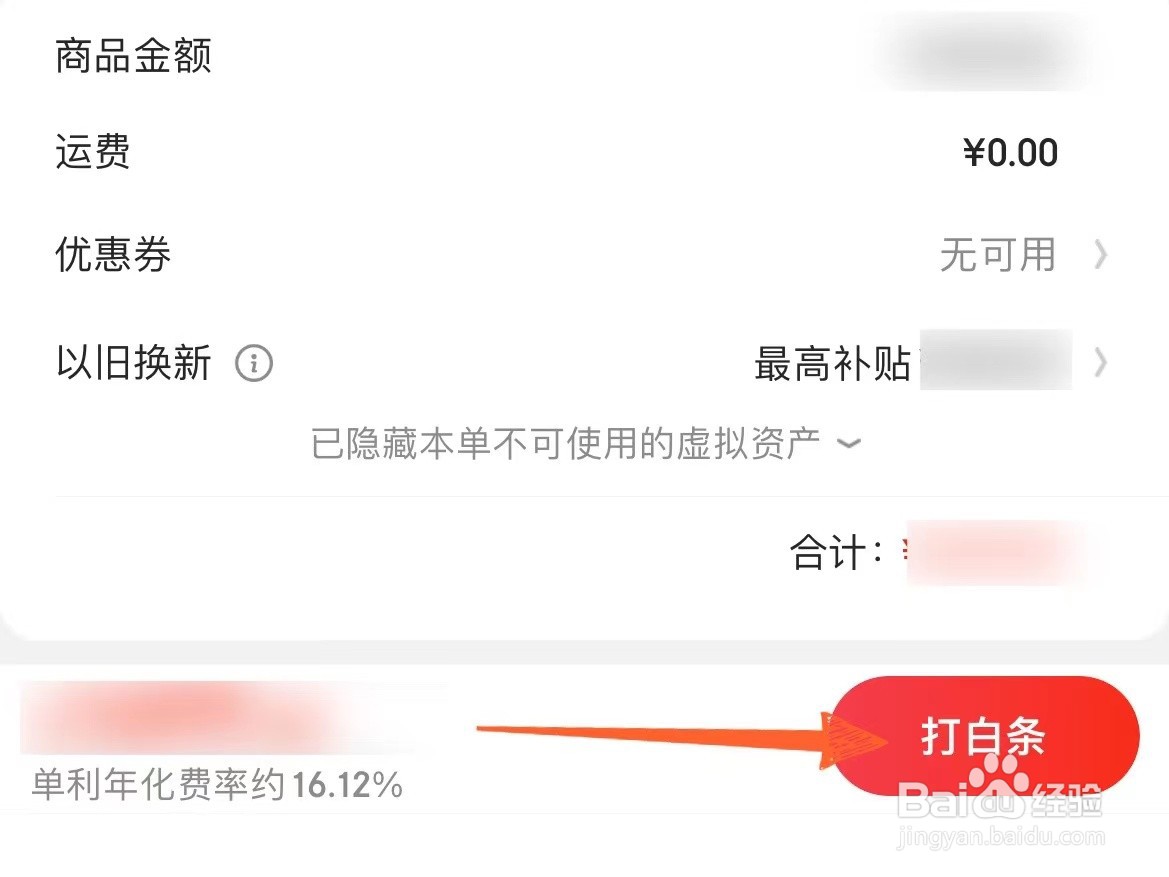
Task: Tap the 单利年化费率约16.12% note
Action: 217,785
